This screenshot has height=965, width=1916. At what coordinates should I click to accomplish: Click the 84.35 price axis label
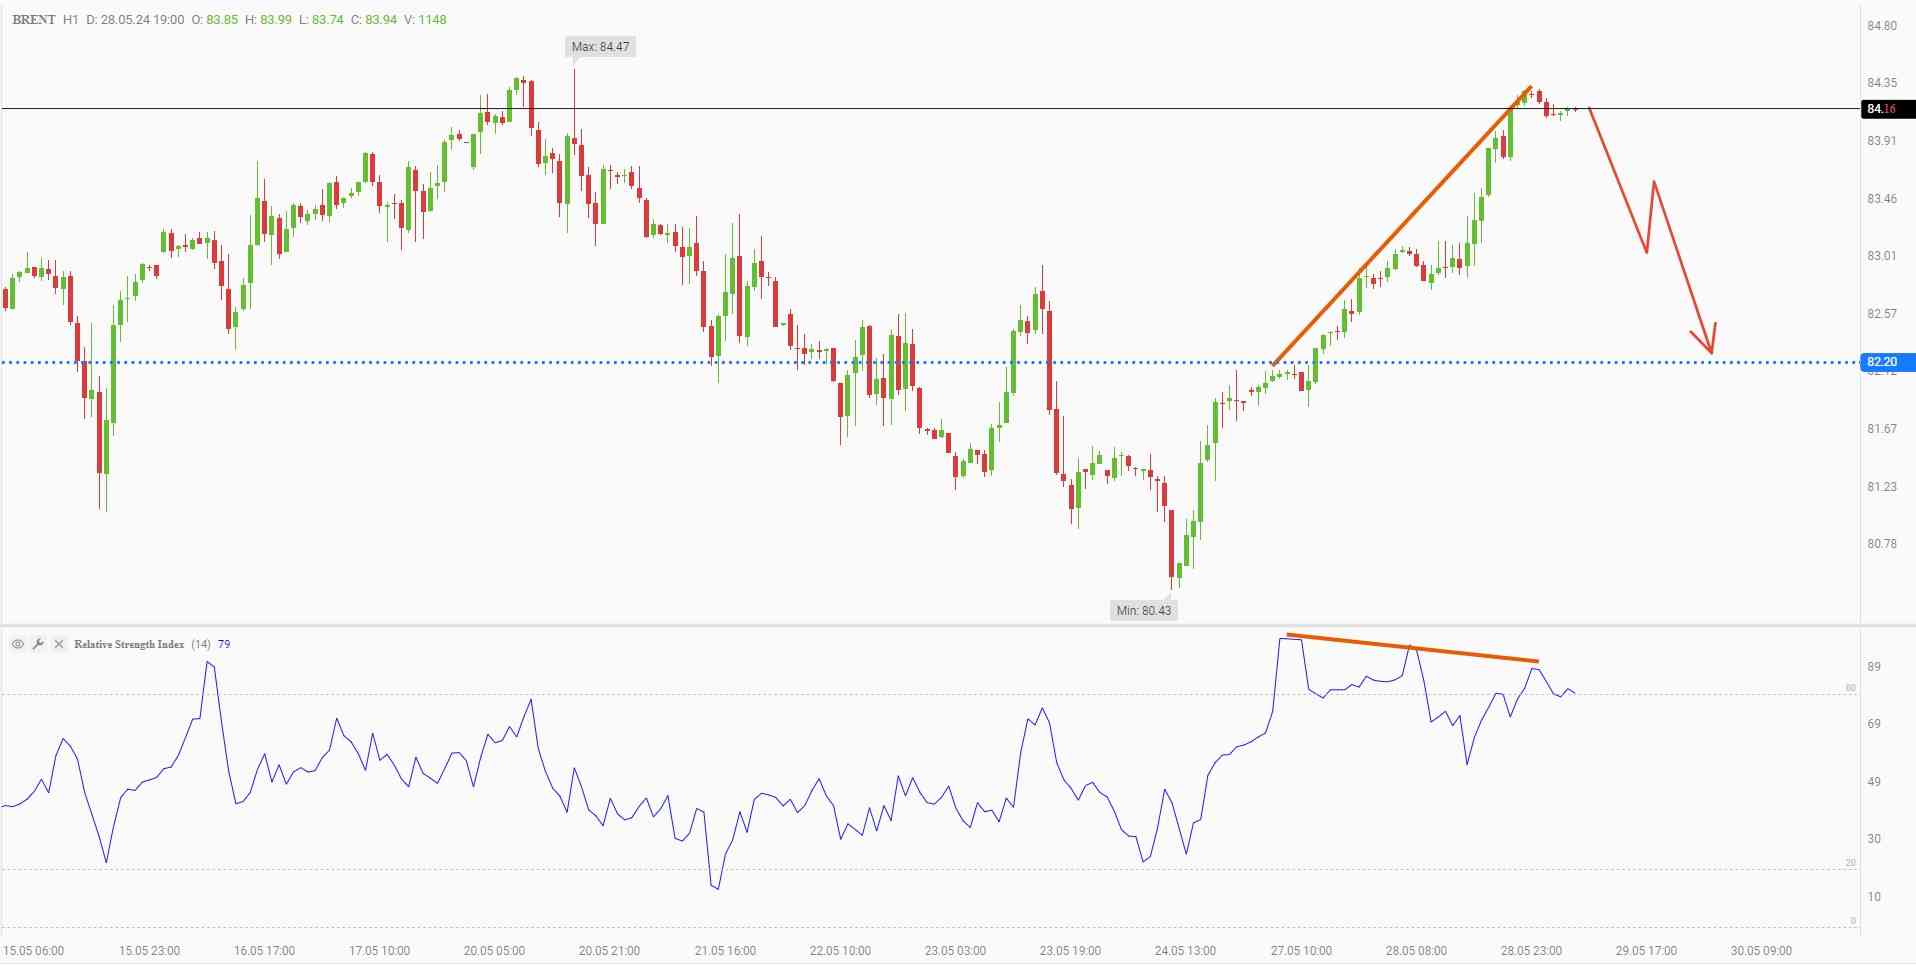point(1881,83)
